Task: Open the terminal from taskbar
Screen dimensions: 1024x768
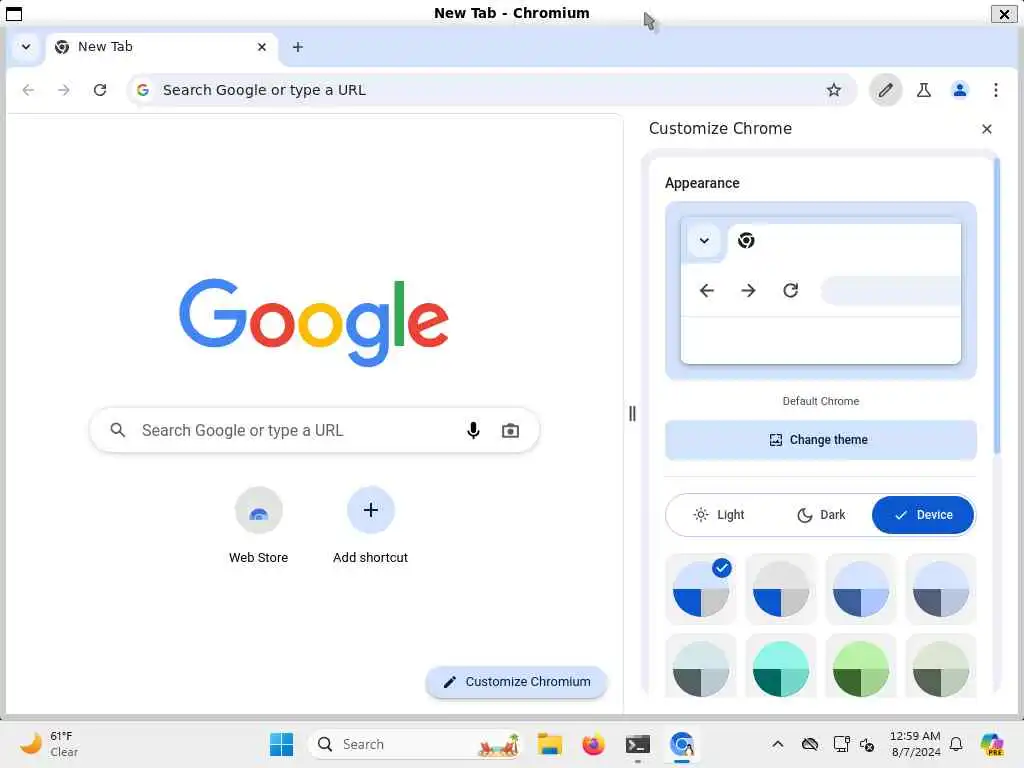Action: [x=637, y=744]
